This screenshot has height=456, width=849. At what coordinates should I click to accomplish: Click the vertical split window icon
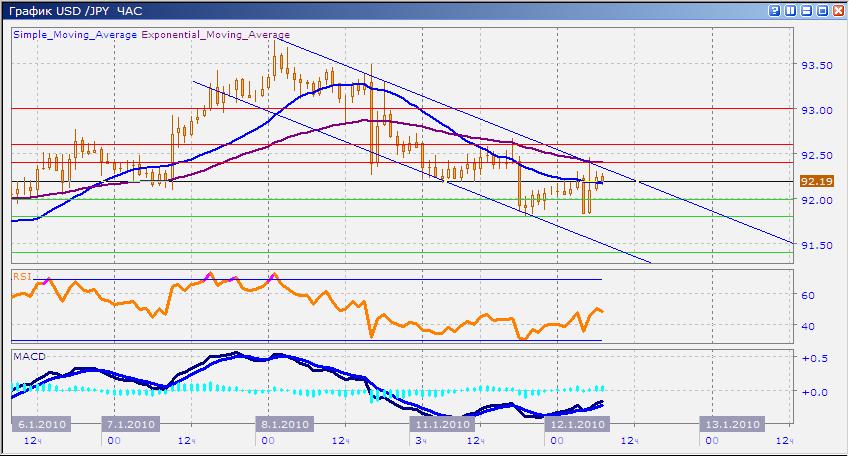791,10
